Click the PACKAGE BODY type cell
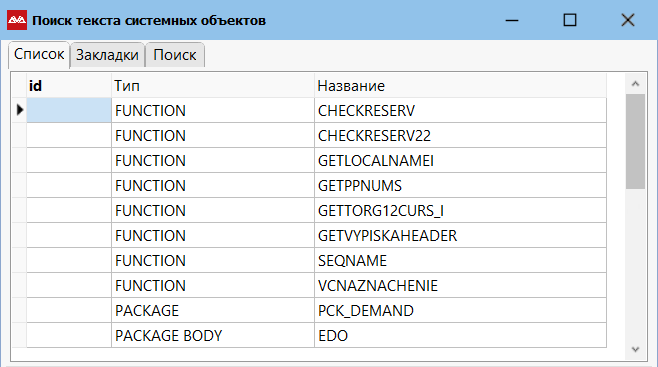 (213, 336)
